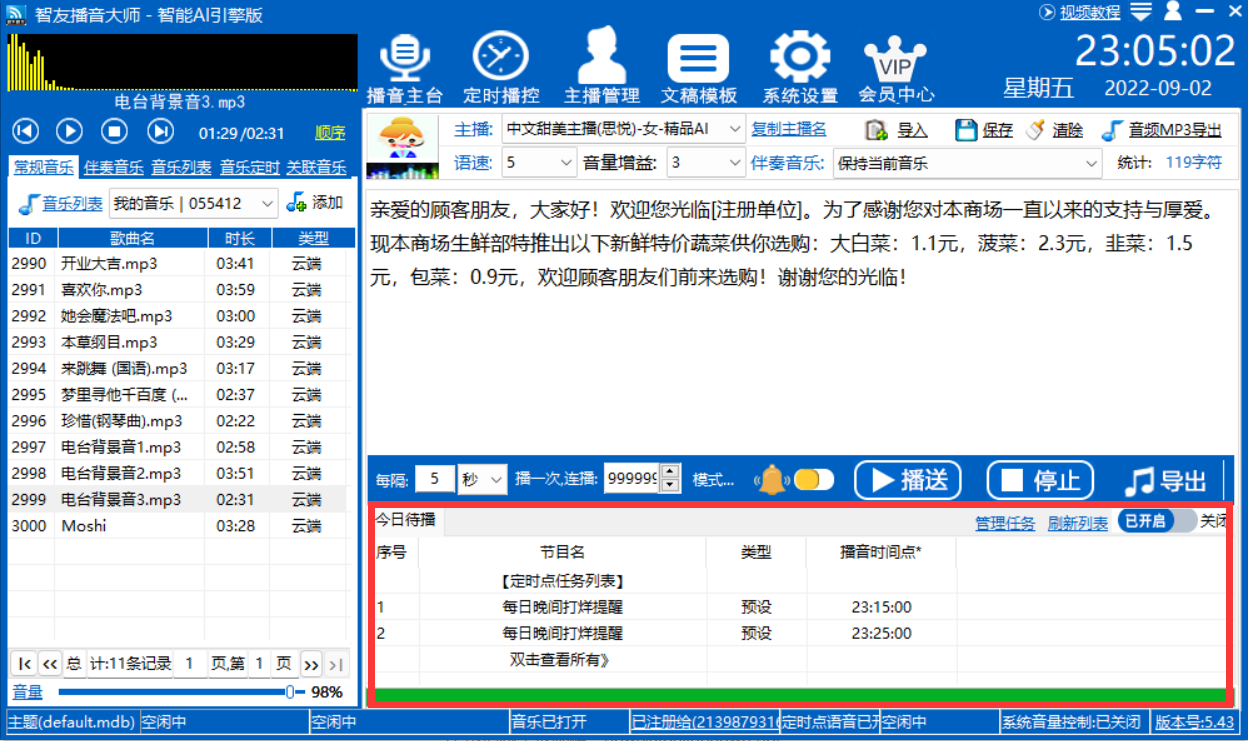Open 系统设置 system settings
Viewport: 1248px width, 741px height.
point(800,68)
